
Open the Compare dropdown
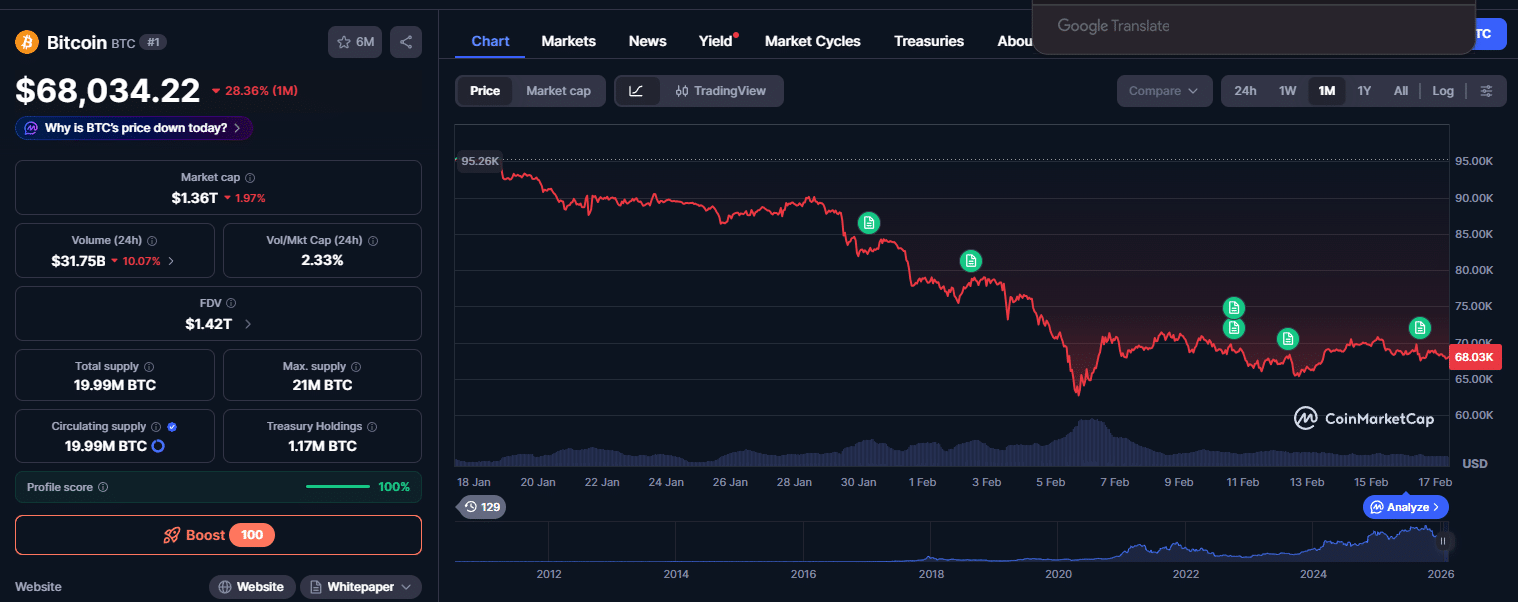coord(1164,90)
